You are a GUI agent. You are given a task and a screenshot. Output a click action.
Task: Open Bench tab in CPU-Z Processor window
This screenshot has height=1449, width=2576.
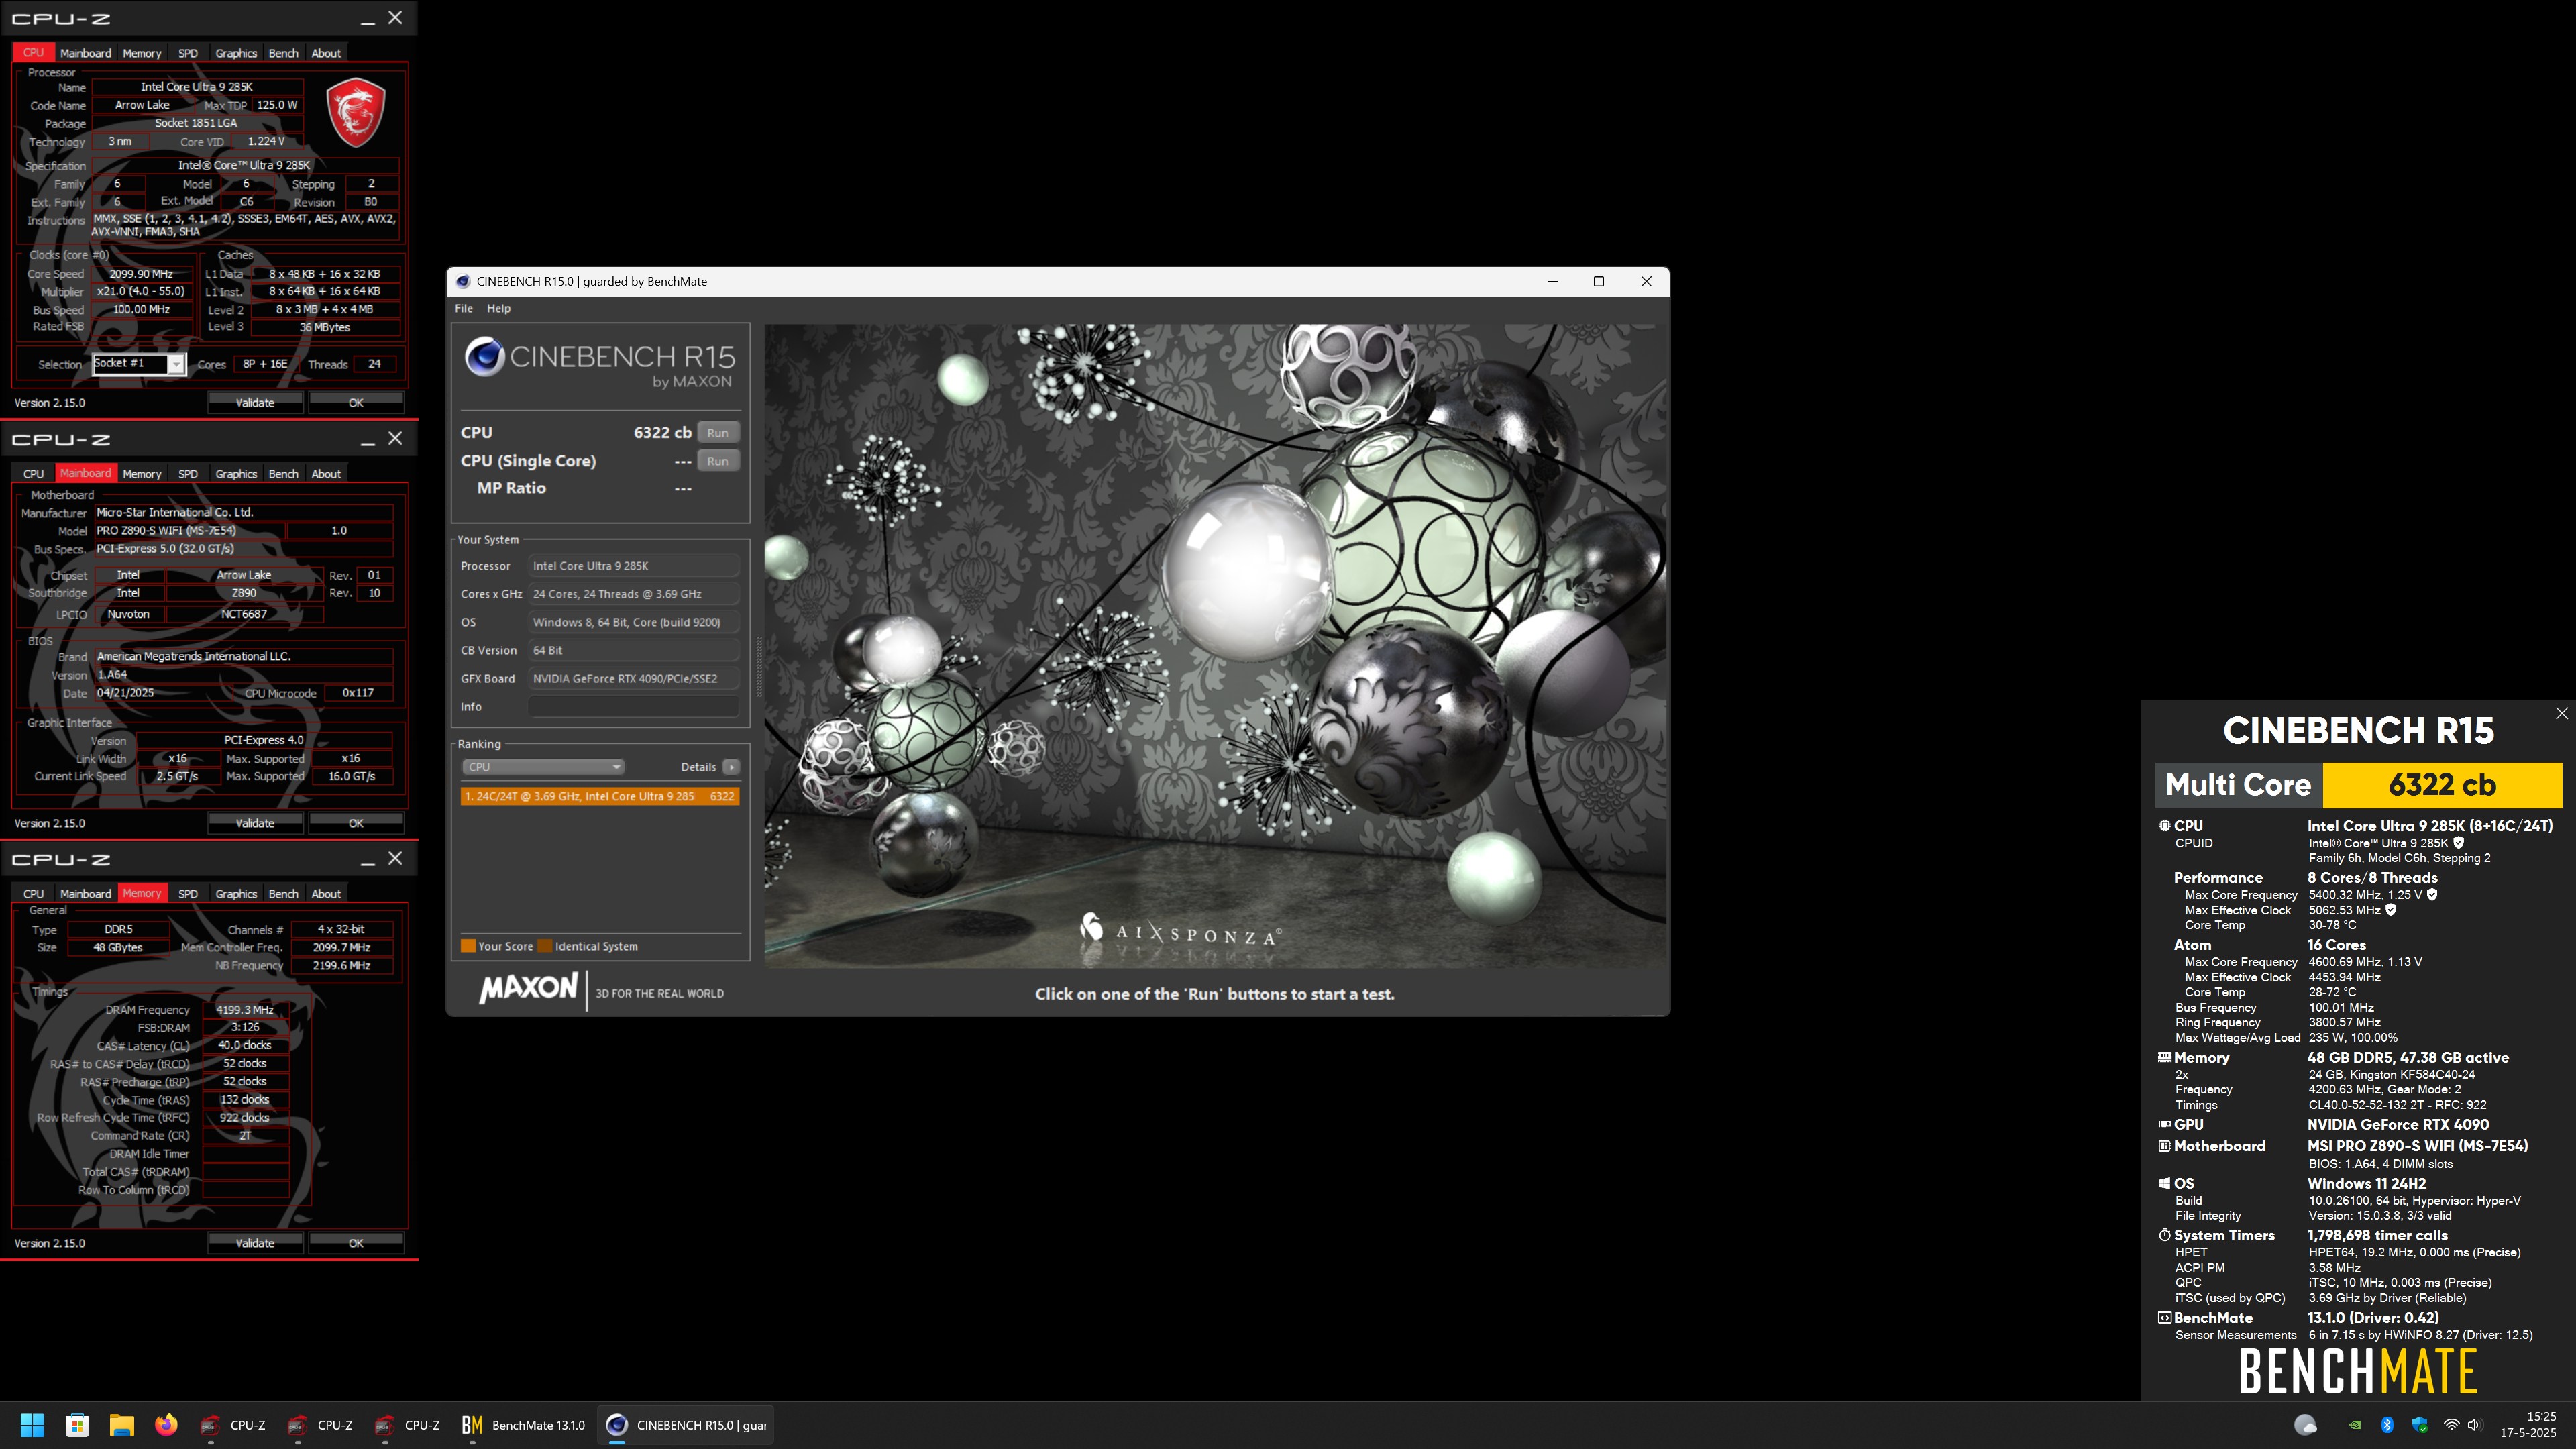coord(283,53)
